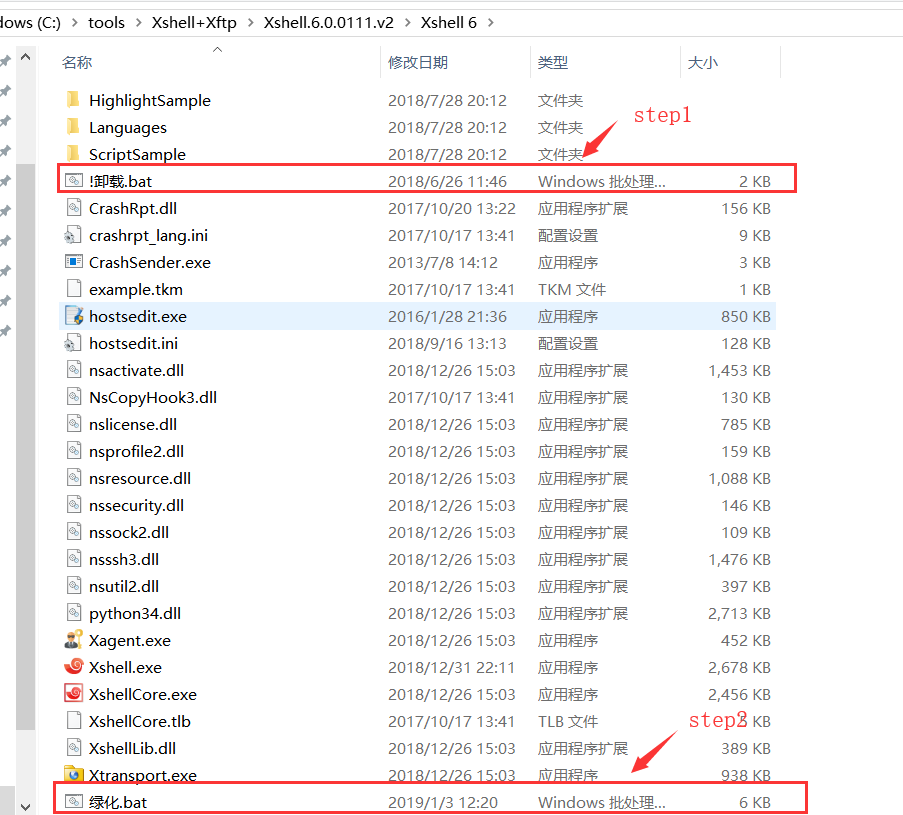This screenshot has width=903, height=815.
Task: Open the XshellCore.exe program icon
Action: tap(73, 694)
